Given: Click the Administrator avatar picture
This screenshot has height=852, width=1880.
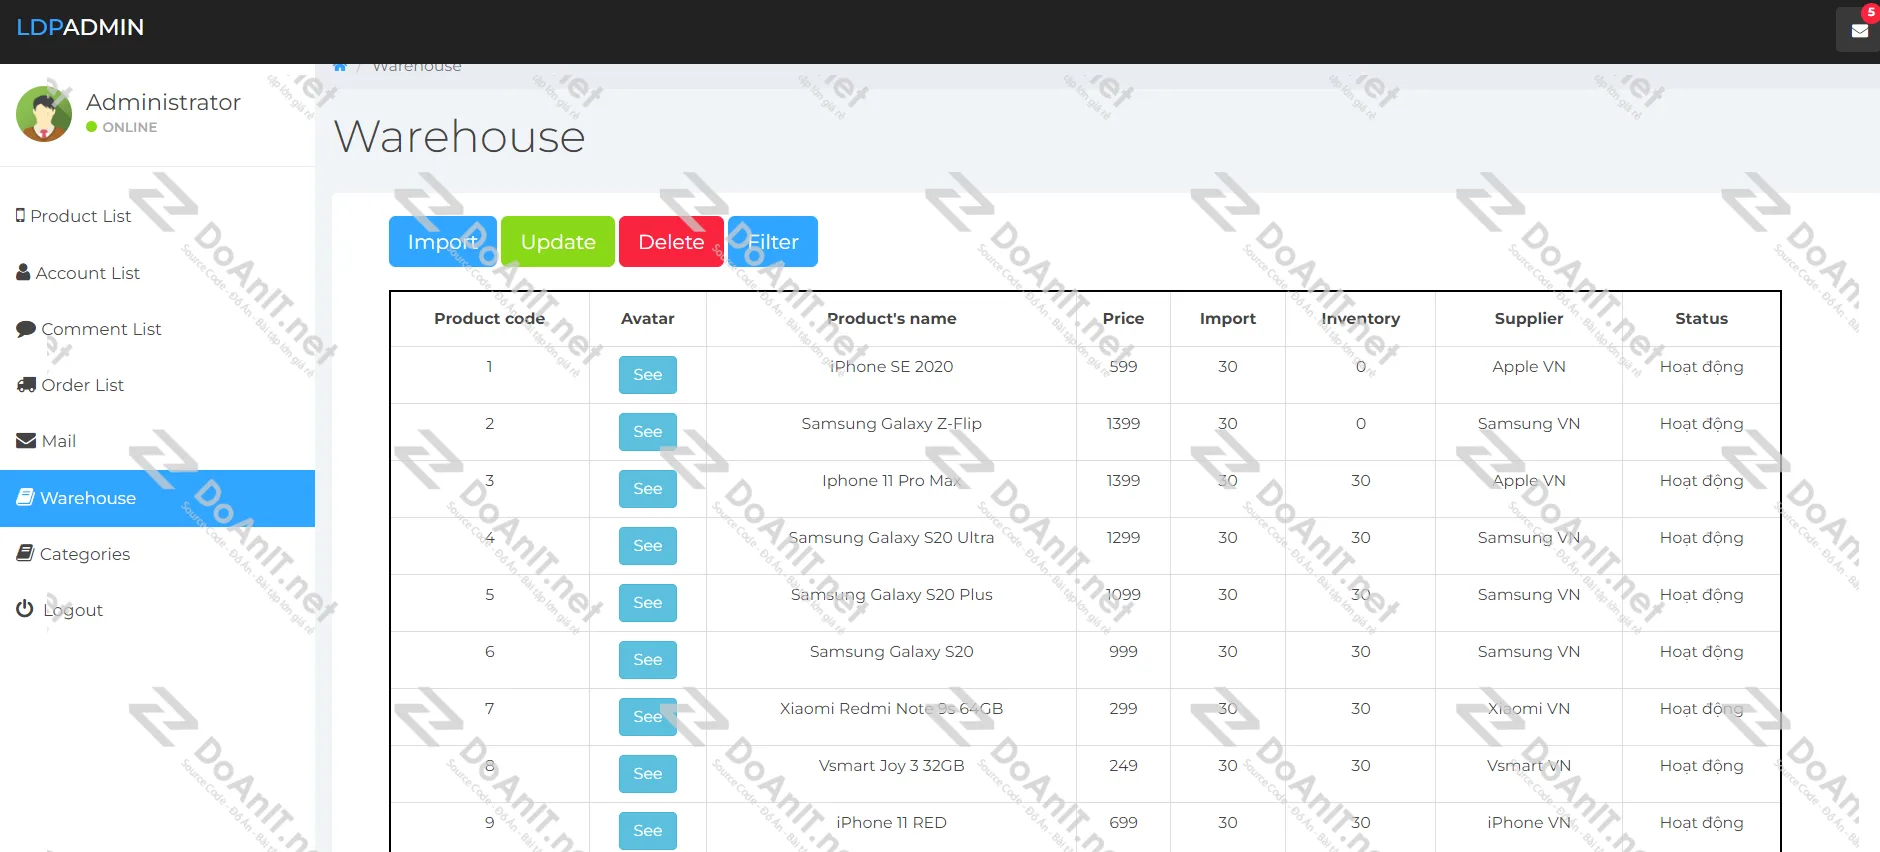Looking at the screenshot, I should tap(44, 114).
